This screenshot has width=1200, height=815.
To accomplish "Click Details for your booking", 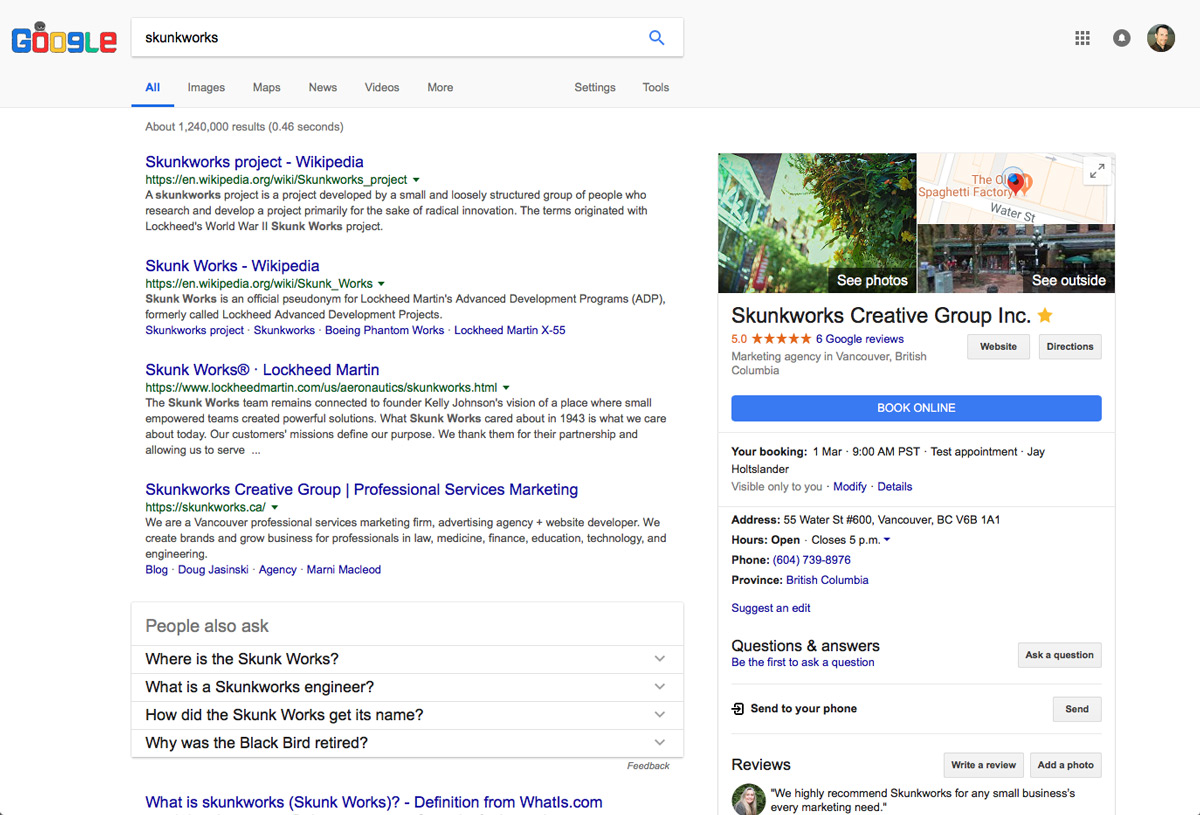I will pyautogui.click(x=895, y=487).
